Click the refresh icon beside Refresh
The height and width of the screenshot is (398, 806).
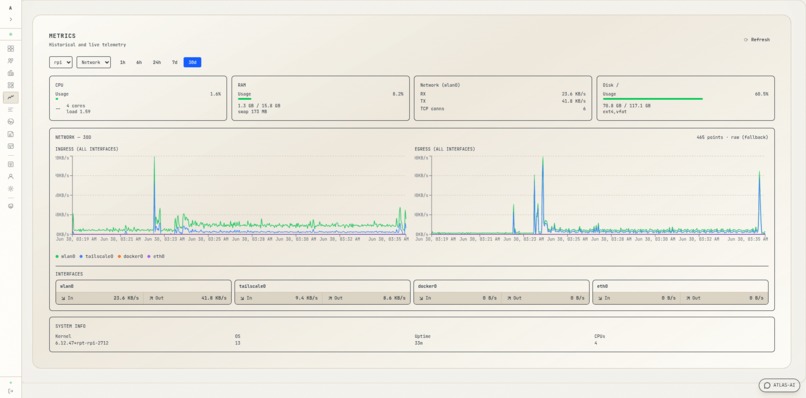tap(746, 40)
